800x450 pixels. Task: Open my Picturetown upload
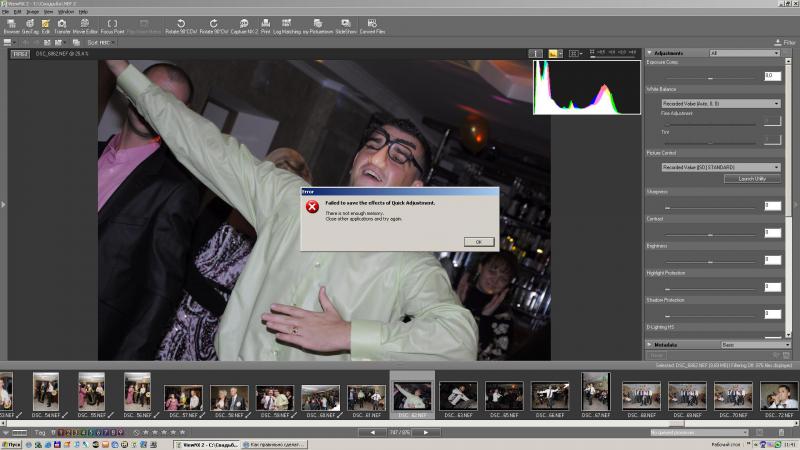(318, 27)
